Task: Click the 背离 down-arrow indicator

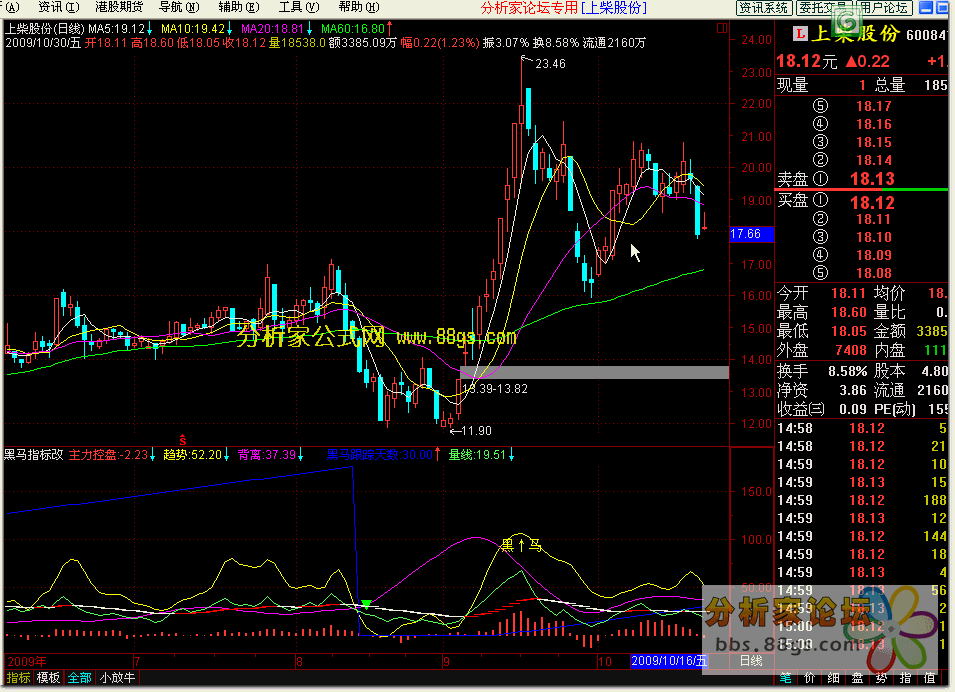Action: click(300, 454)
